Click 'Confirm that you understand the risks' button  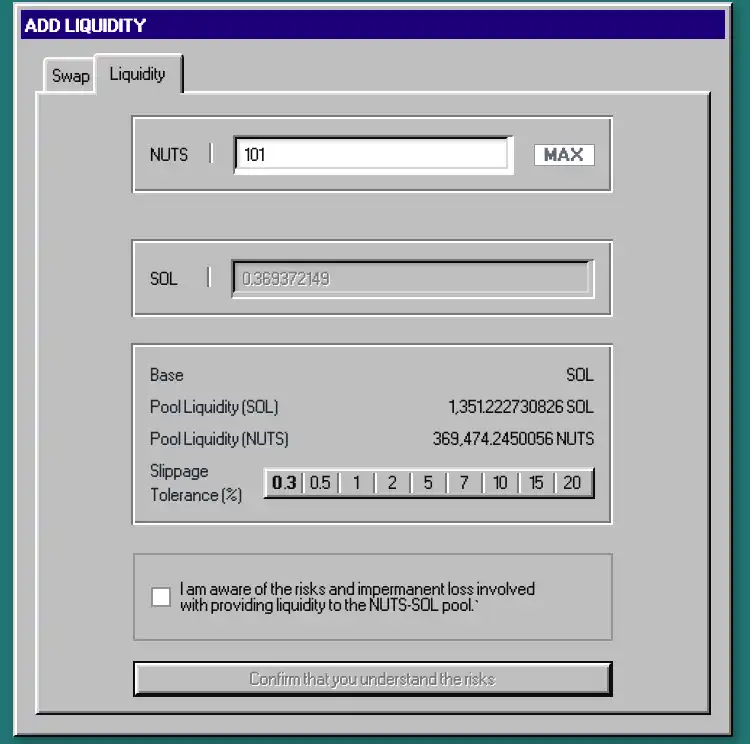[x=372, y=679]
